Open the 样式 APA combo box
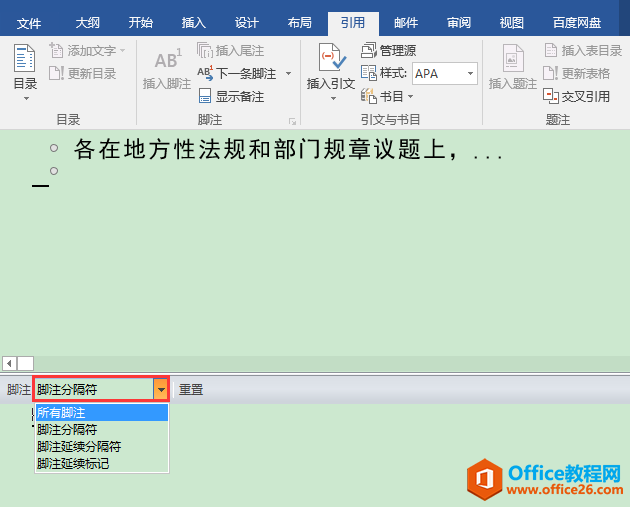The width and height of the screenshot is (630, 507). 444,74
